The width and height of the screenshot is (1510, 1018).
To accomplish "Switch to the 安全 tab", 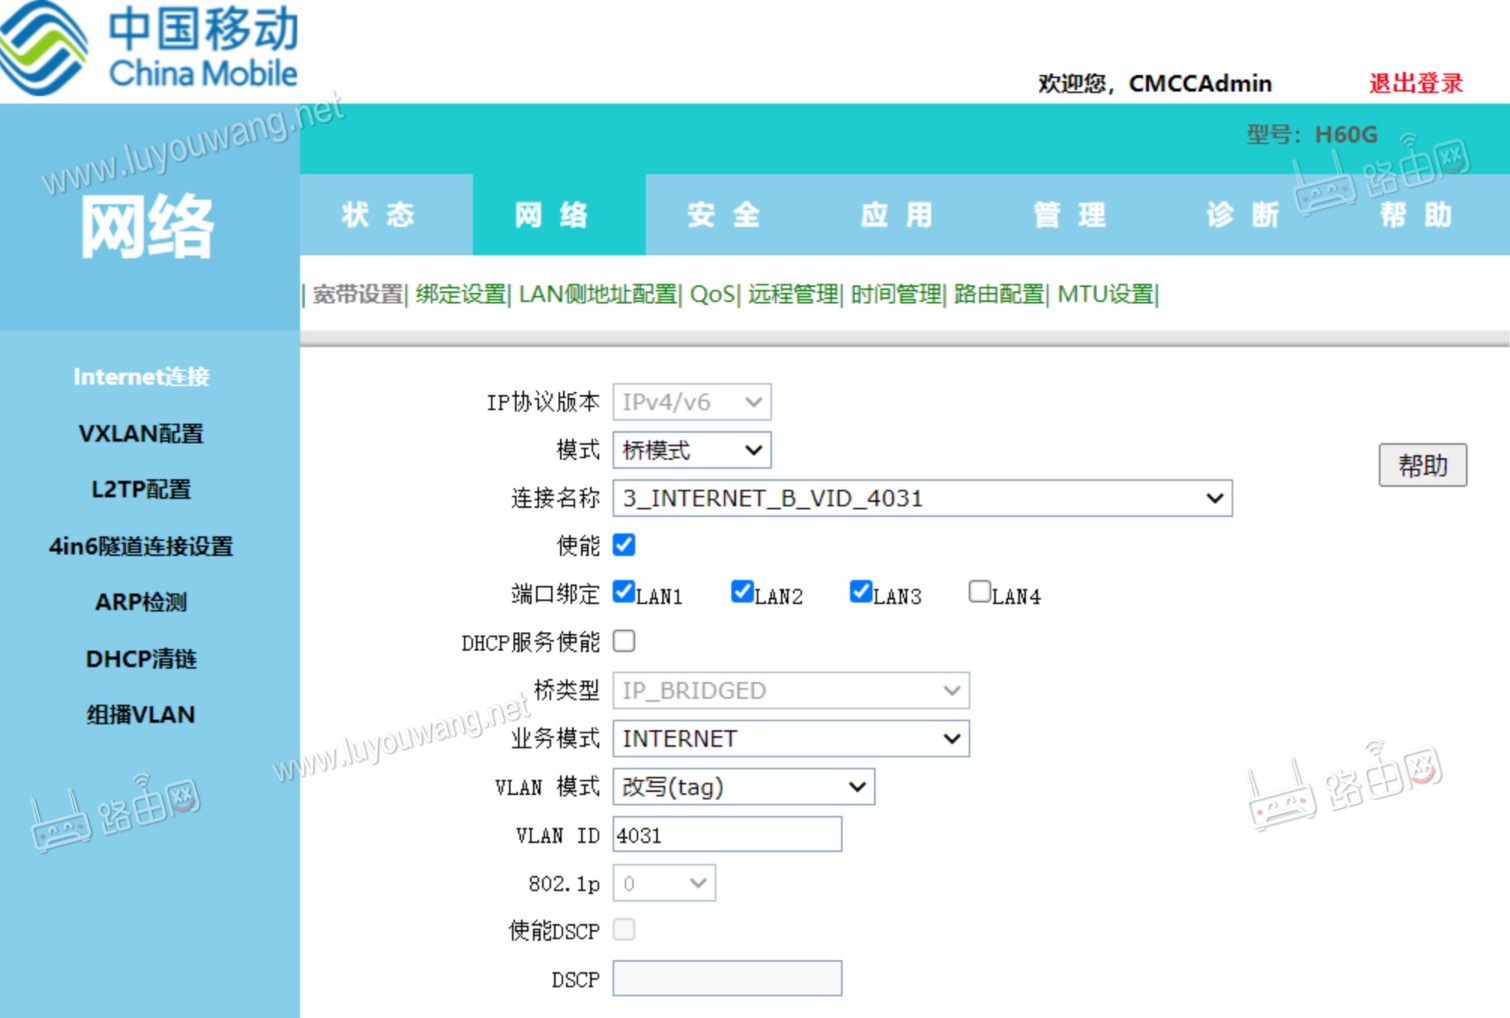I will point(723,214).
